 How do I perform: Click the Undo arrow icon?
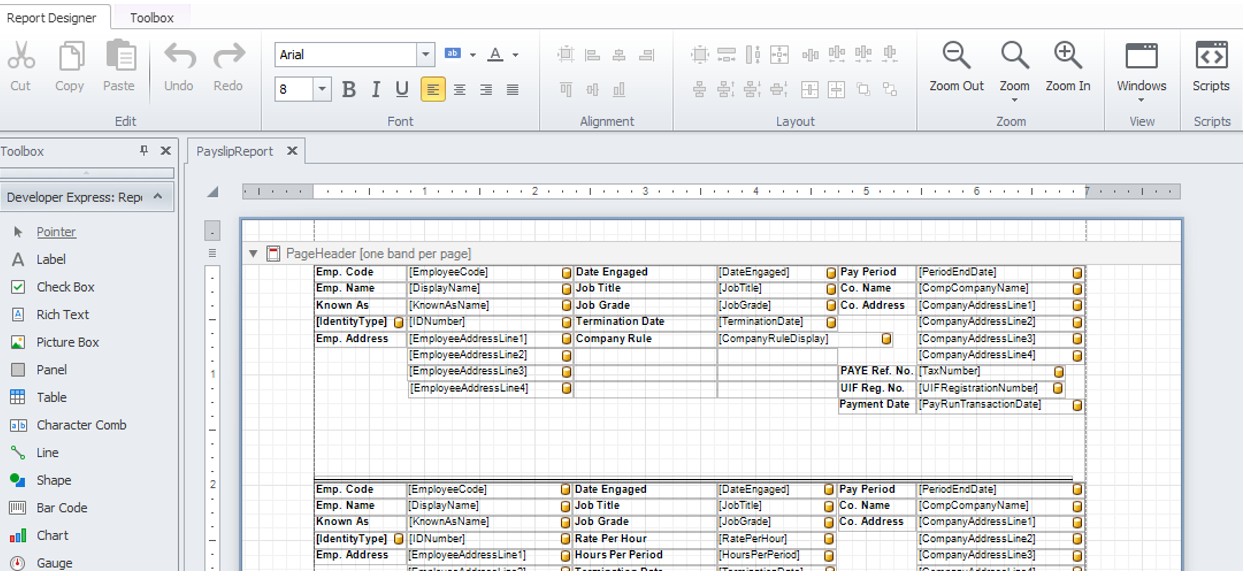(x=179, y=56)
